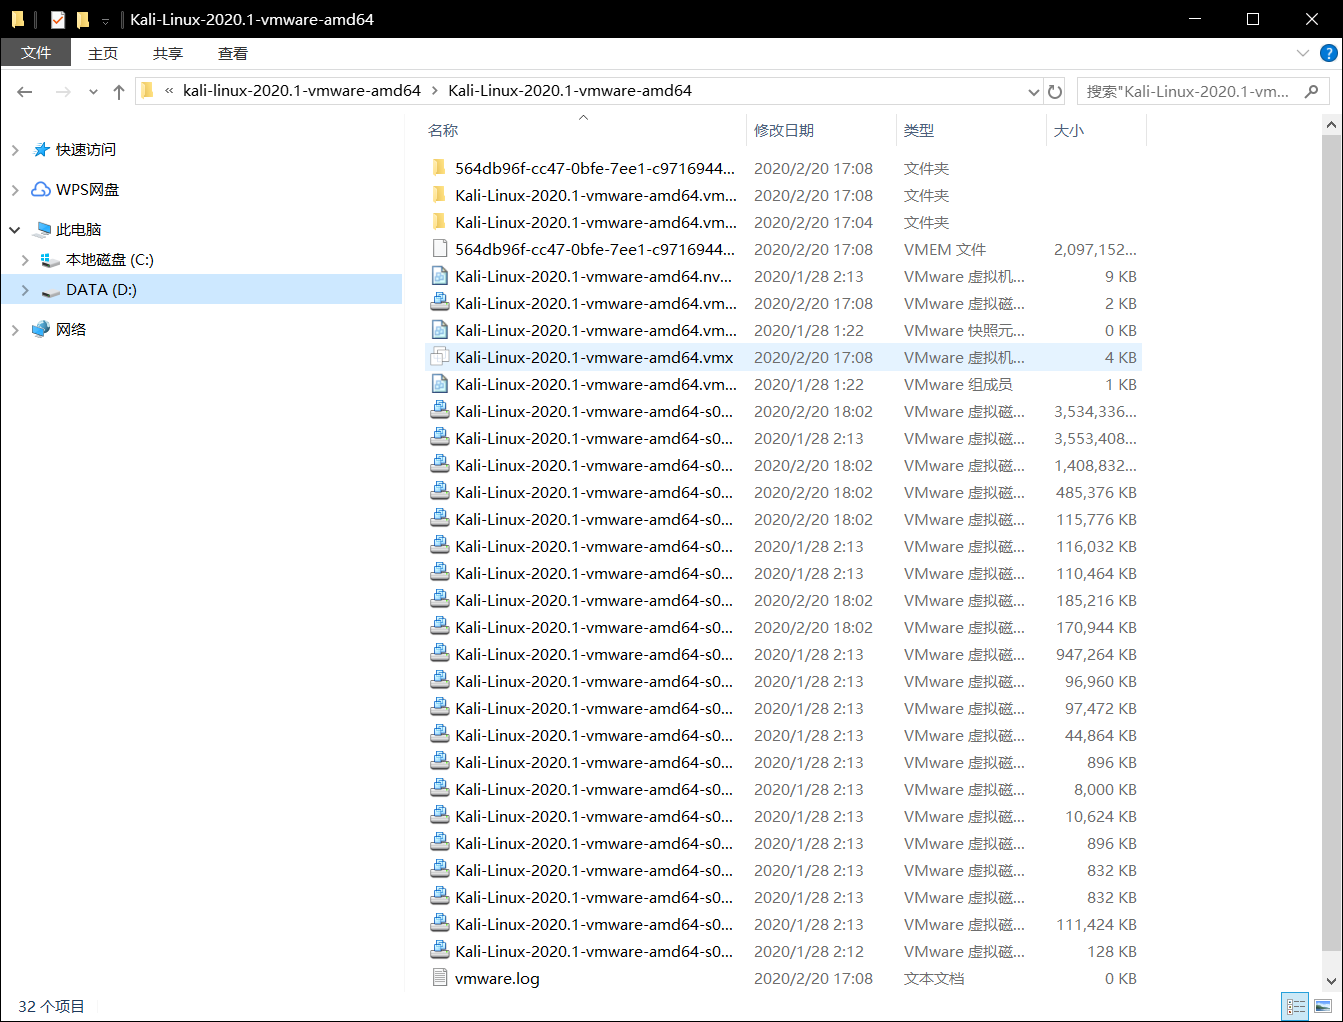This screenshot has height=1022, width=1343.
Task: Go back with the Back arrow
Action: pyautogui.click(x=25, y=92)
